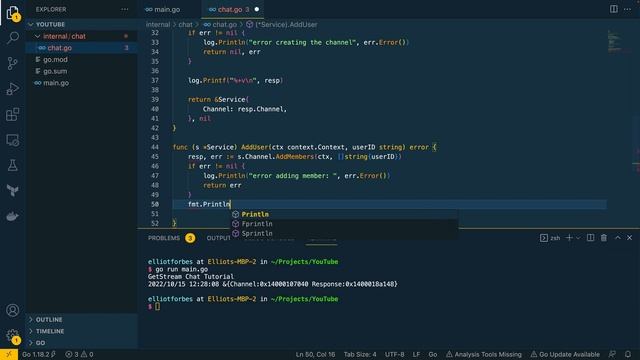
Task: Kill the terminal with the trash icon
Action: click(604, 238)
